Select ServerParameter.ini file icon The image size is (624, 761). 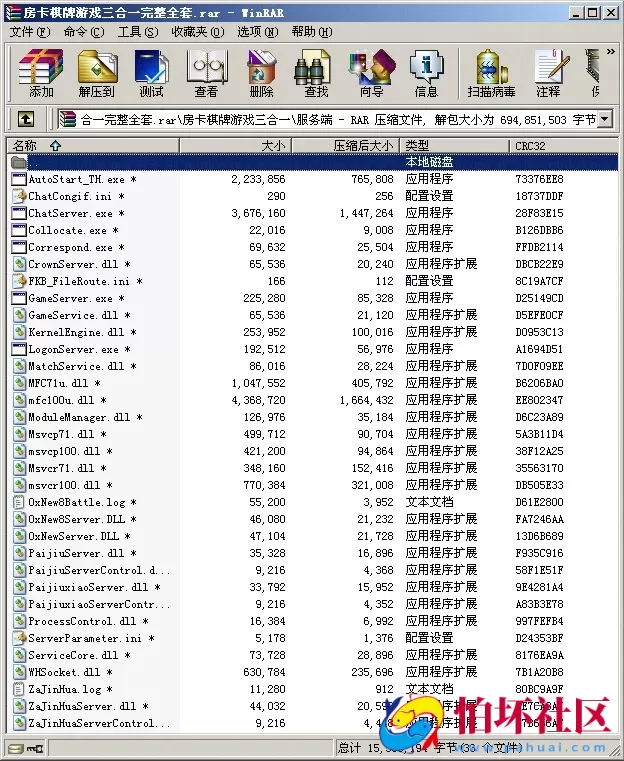(19, 638)
